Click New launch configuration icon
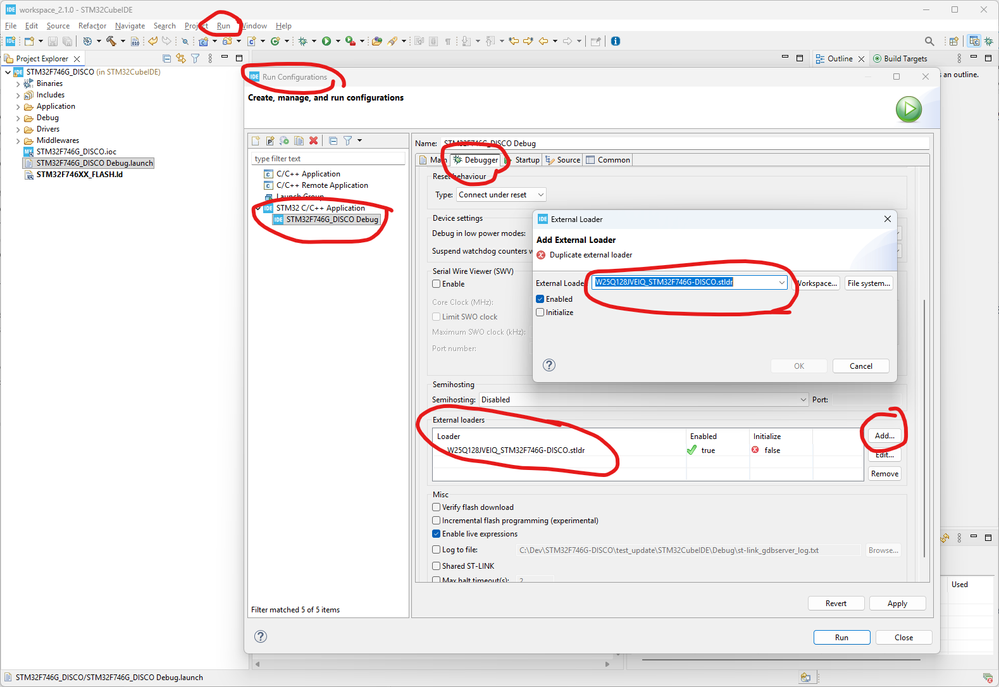 pos(255,141)
